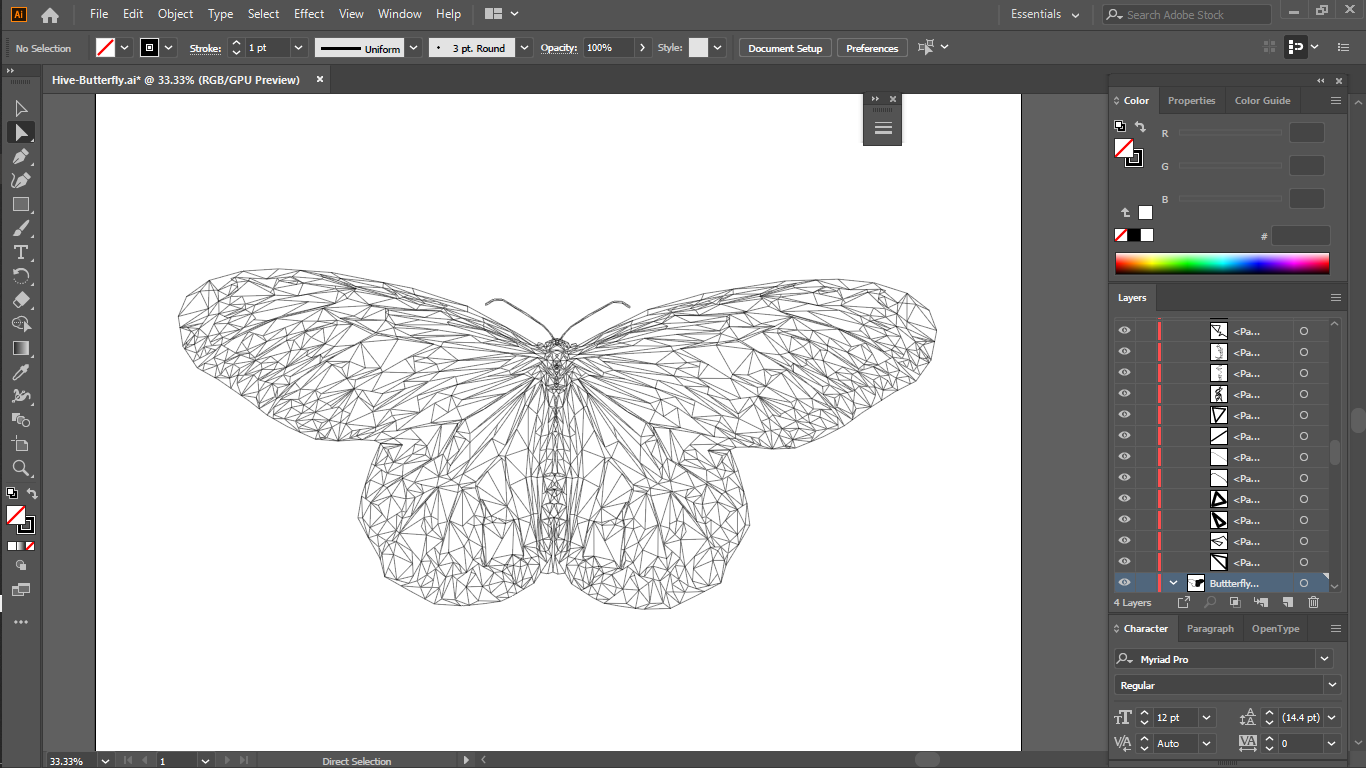Select the Type tool
Image resolution: width=1366 pixels, height=768 pixels.
21,252
